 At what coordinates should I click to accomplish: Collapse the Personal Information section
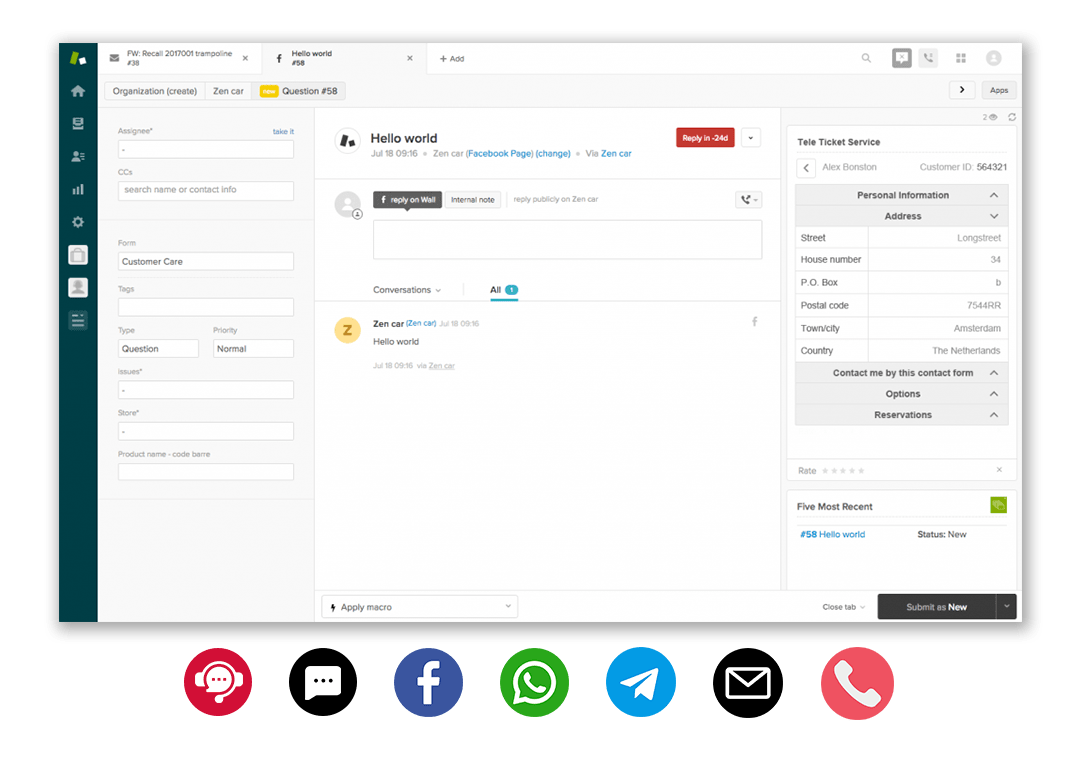click(x=901, y=194)
